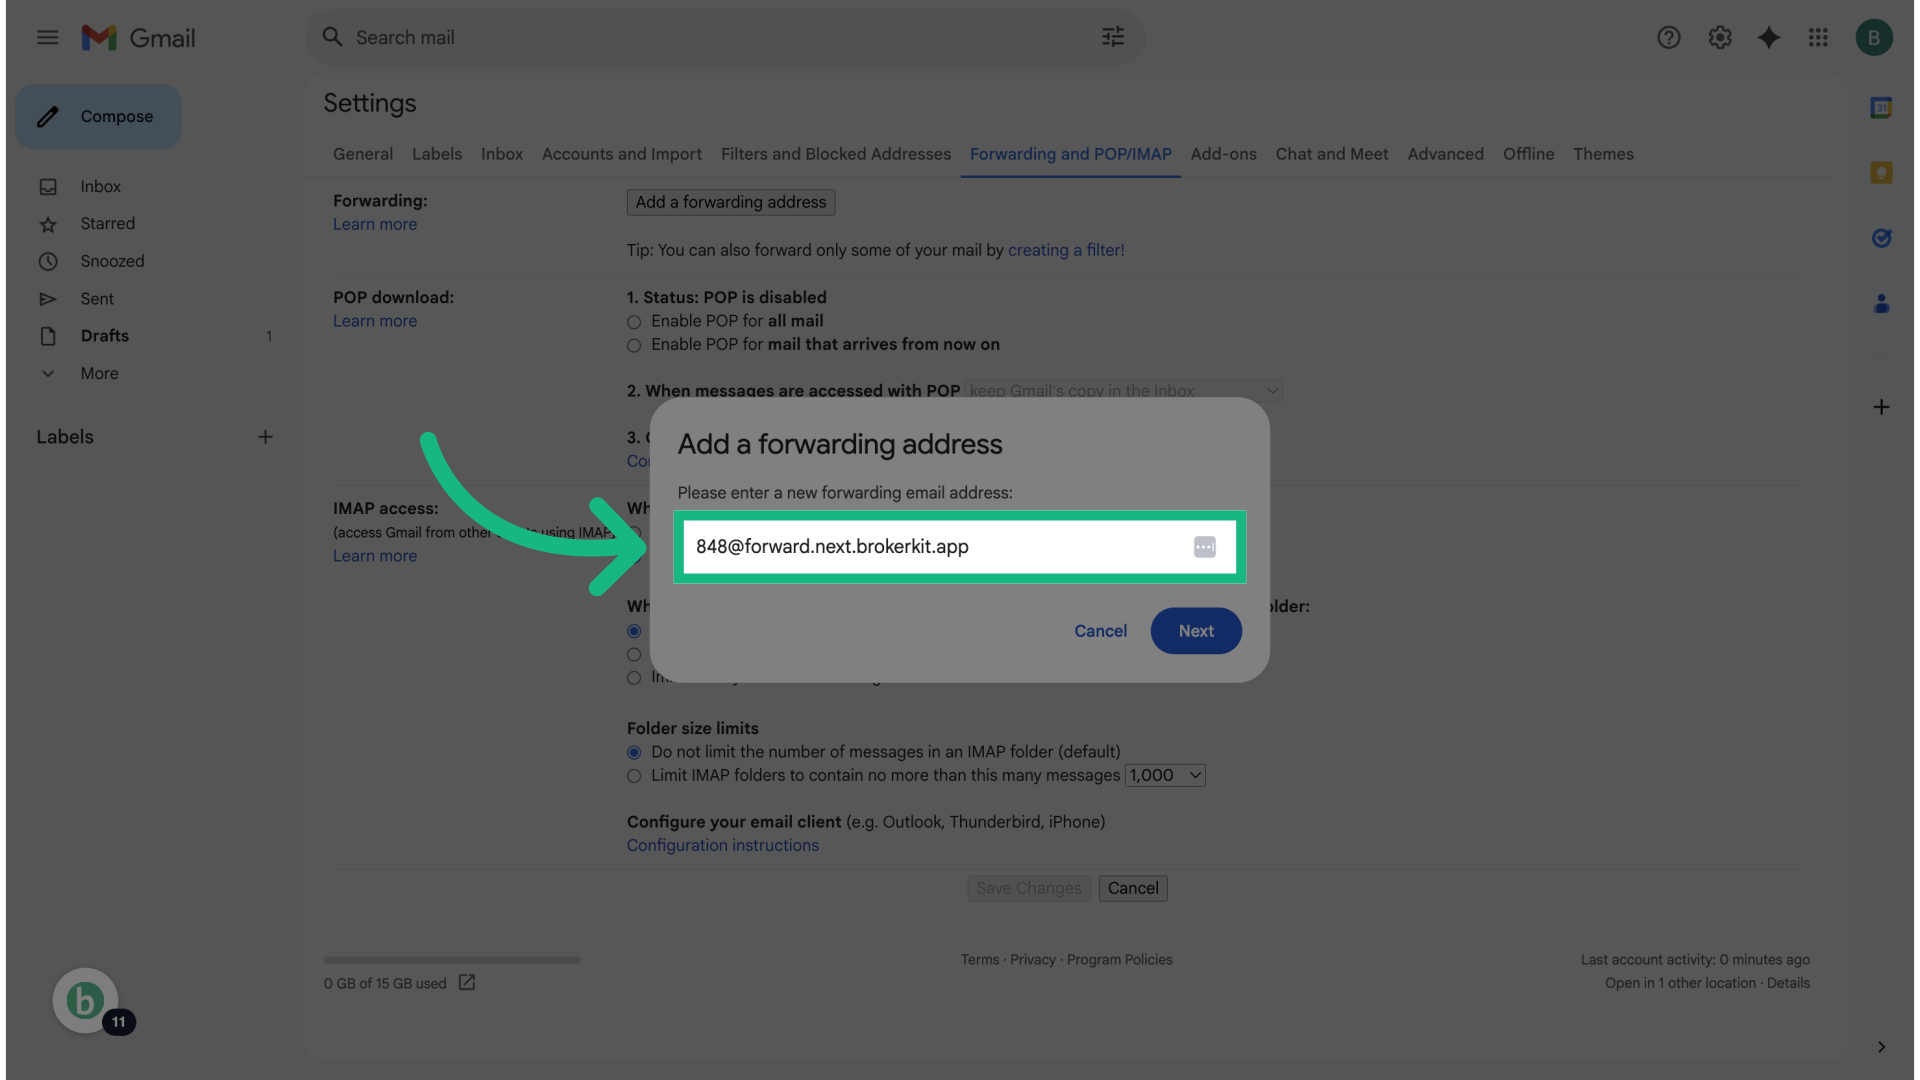
Task: Open the Terms footer link
Action: pyautogui.click(x=980, y=960)
